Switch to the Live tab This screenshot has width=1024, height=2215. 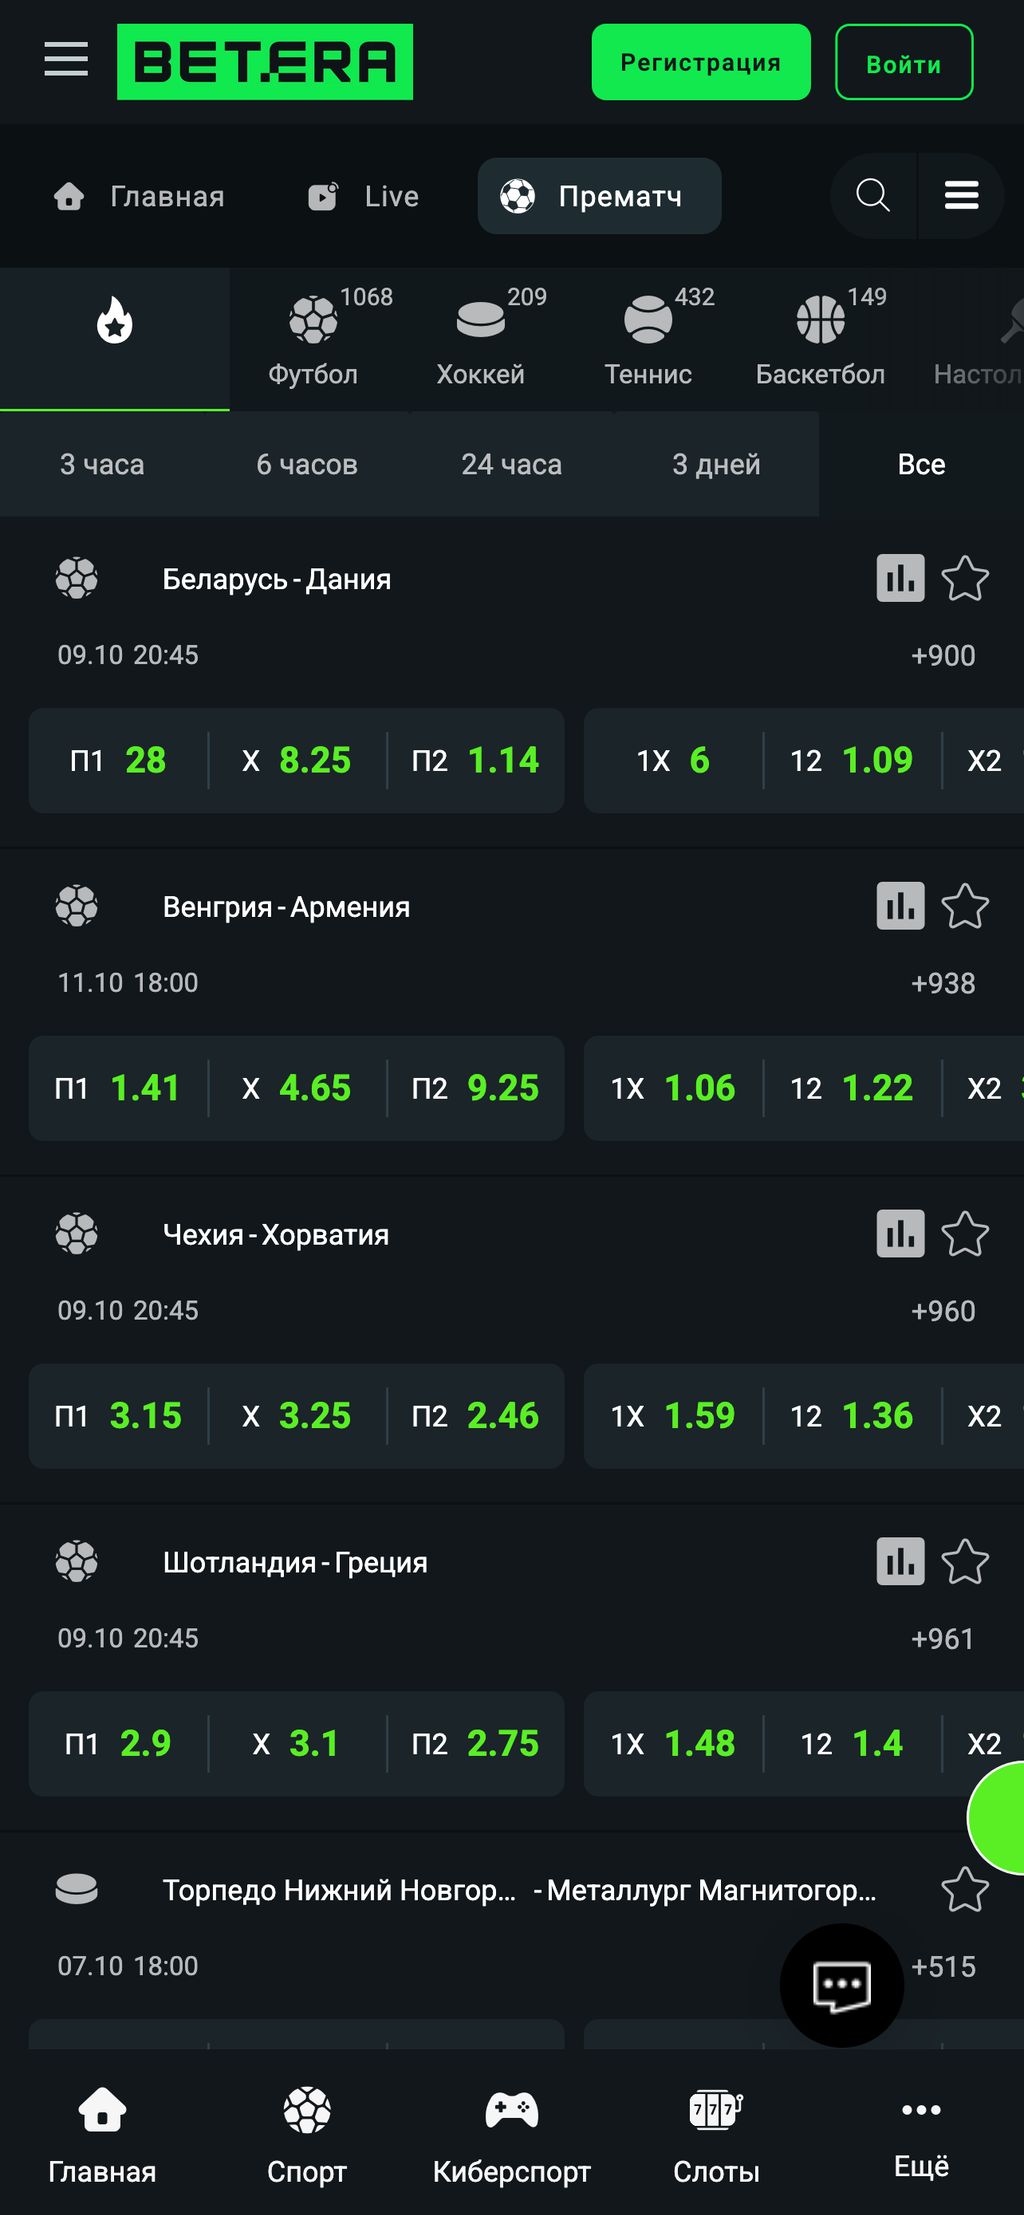tap(364, 196)
